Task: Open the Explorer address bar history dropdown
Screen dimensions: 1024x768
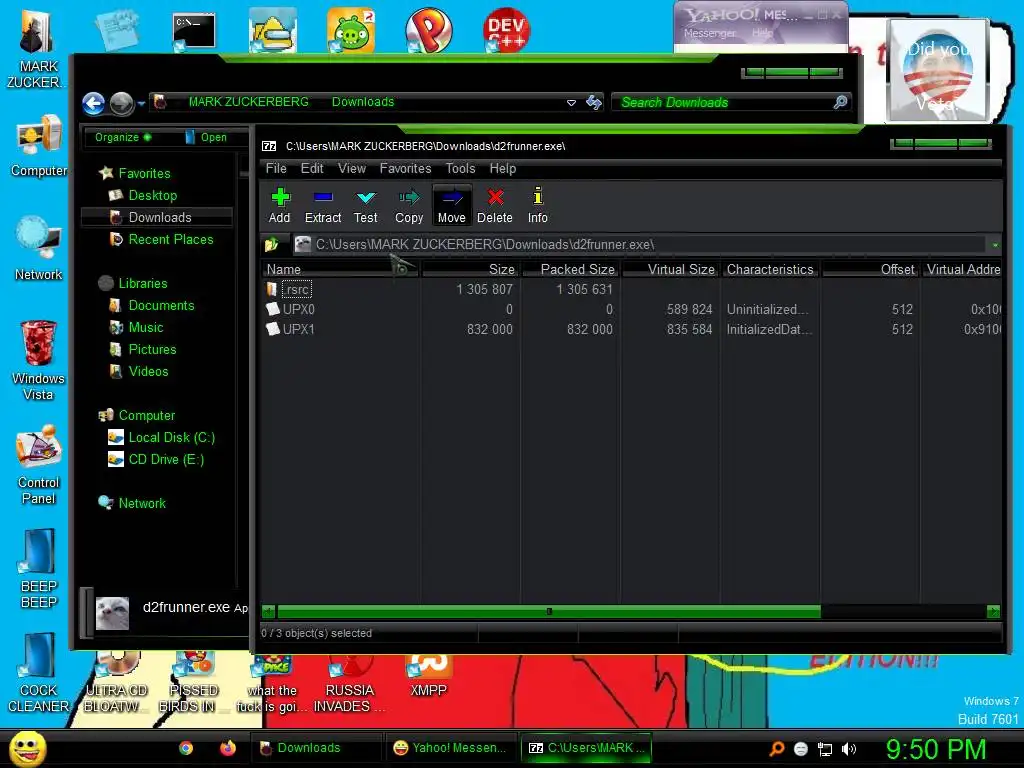Action: click(571, 103)
